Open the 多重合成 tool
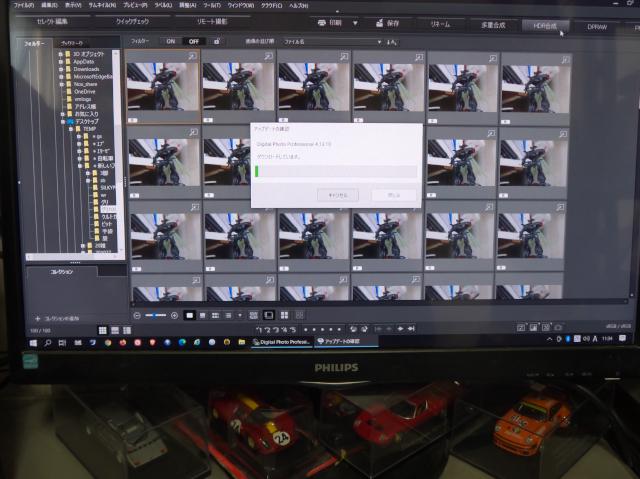The image size is (640, 479). coord(493,25)
